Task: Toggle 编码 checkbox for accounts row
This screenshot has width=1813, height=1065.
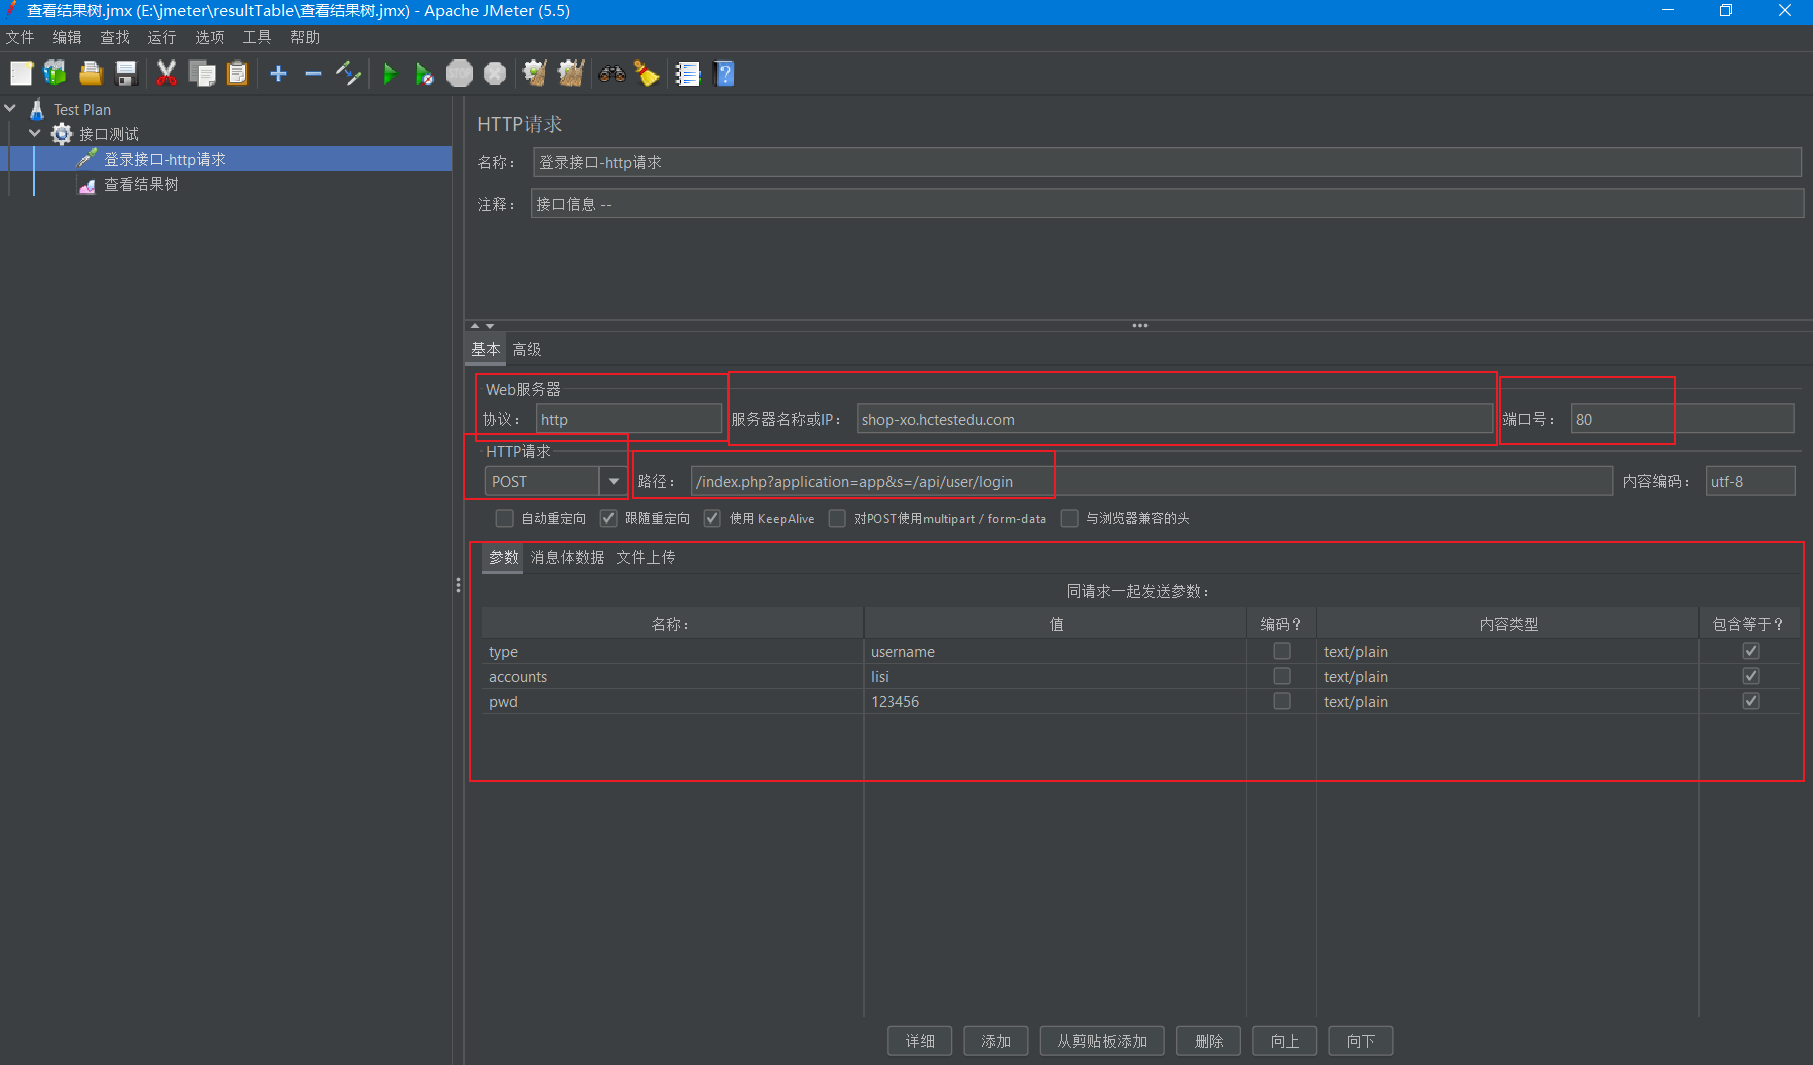Action: tap(1281, 676)
